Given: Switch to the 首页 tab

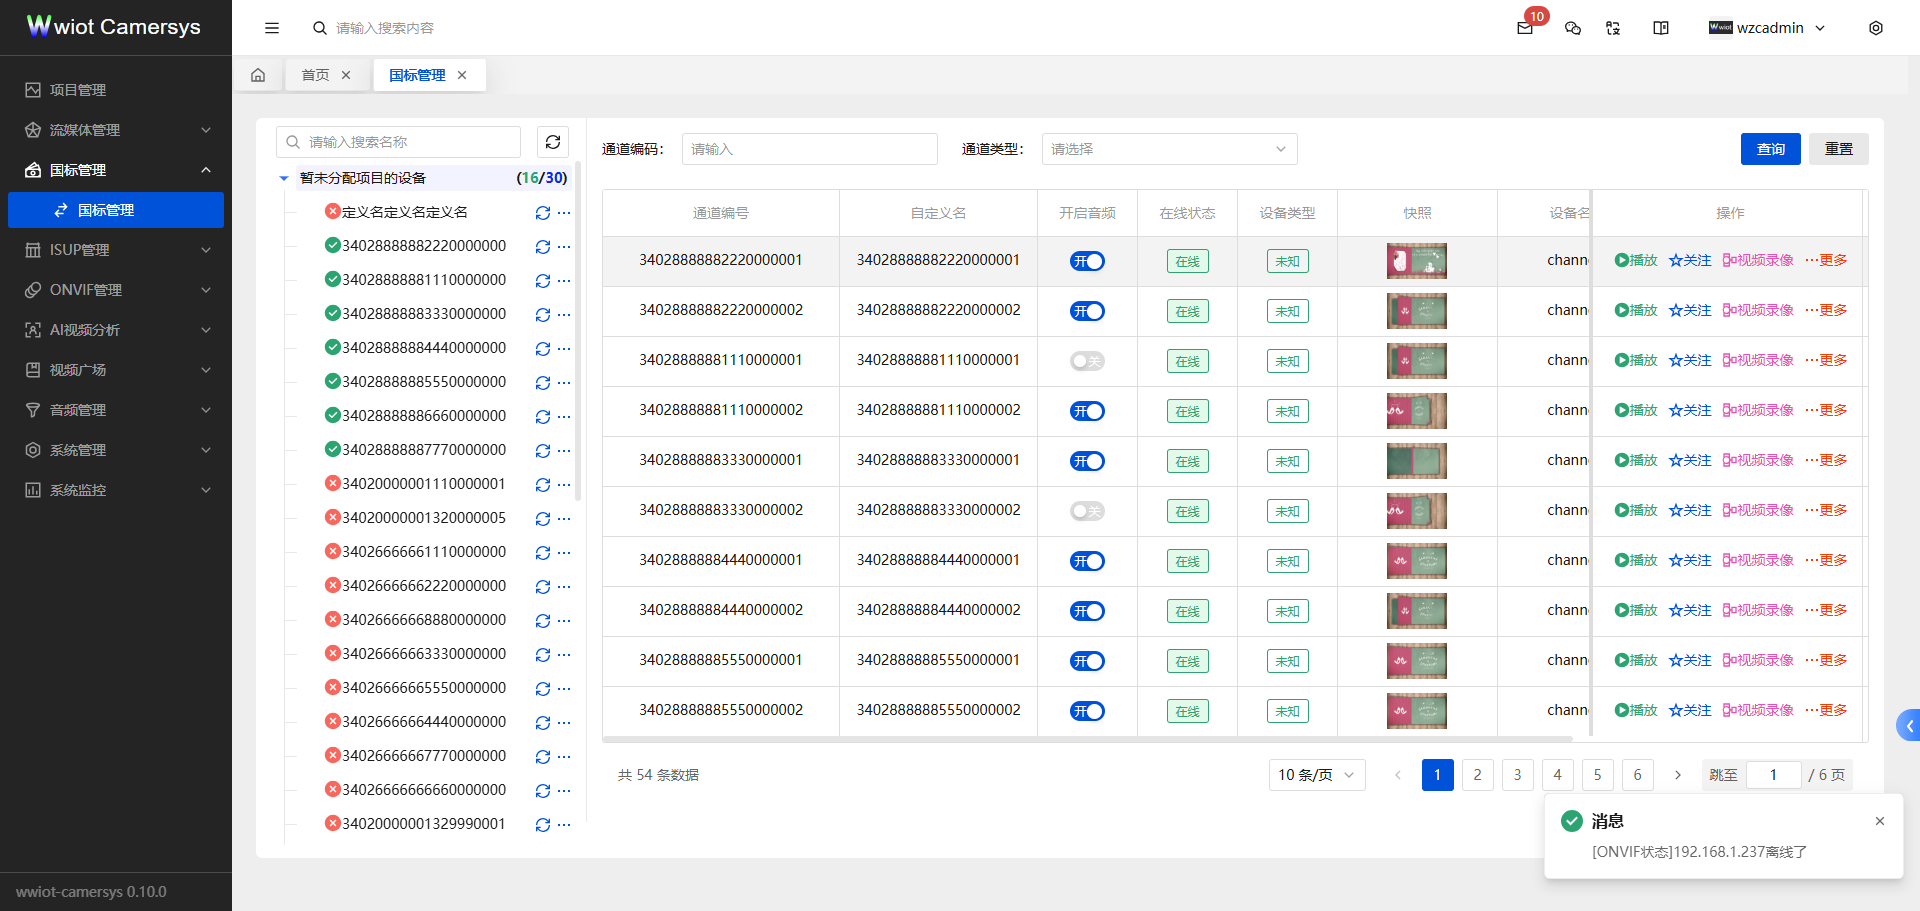Looking at the screenshot, I should (x=315, y=74).
